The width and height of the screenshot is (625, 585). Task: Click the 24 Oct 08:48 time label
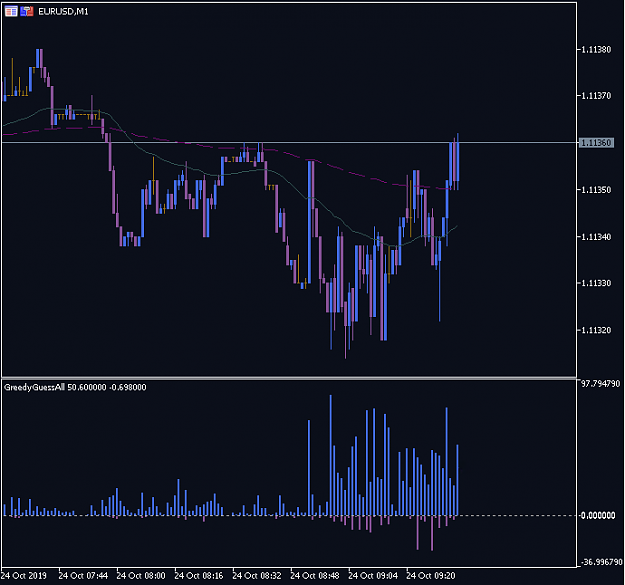point(315,576)
